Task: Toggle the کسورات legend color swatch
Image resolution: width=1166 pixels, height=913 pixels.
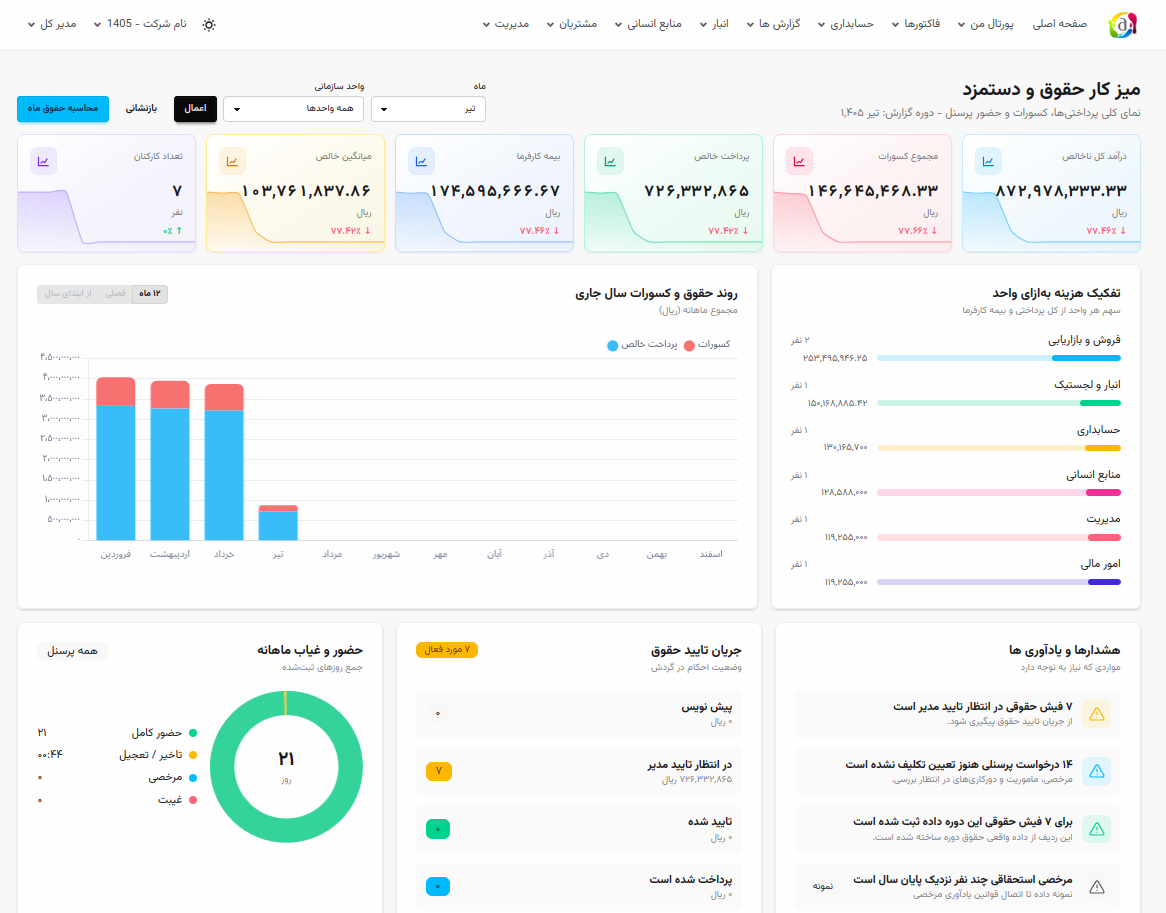Action: pos(689,345)
